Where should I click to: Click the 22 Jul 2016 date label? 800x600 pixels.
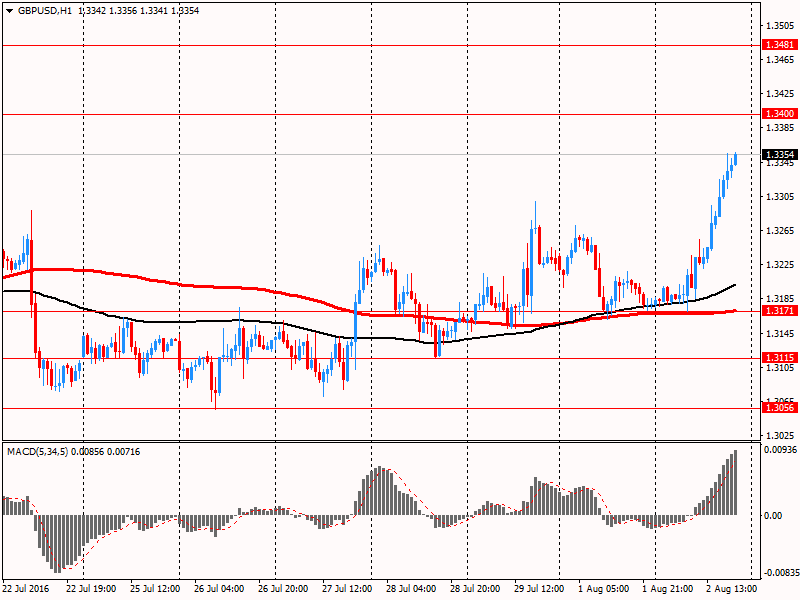[x=27, y=590]
